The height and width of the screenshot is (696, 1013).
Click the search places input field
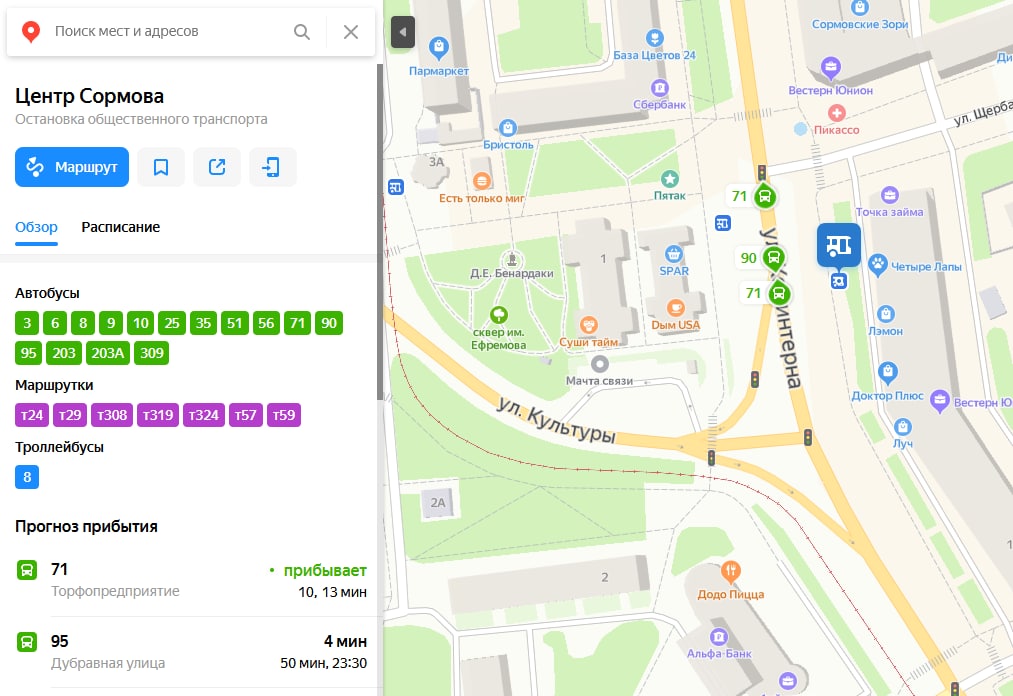pyautogui.click(x=168, y=32)
